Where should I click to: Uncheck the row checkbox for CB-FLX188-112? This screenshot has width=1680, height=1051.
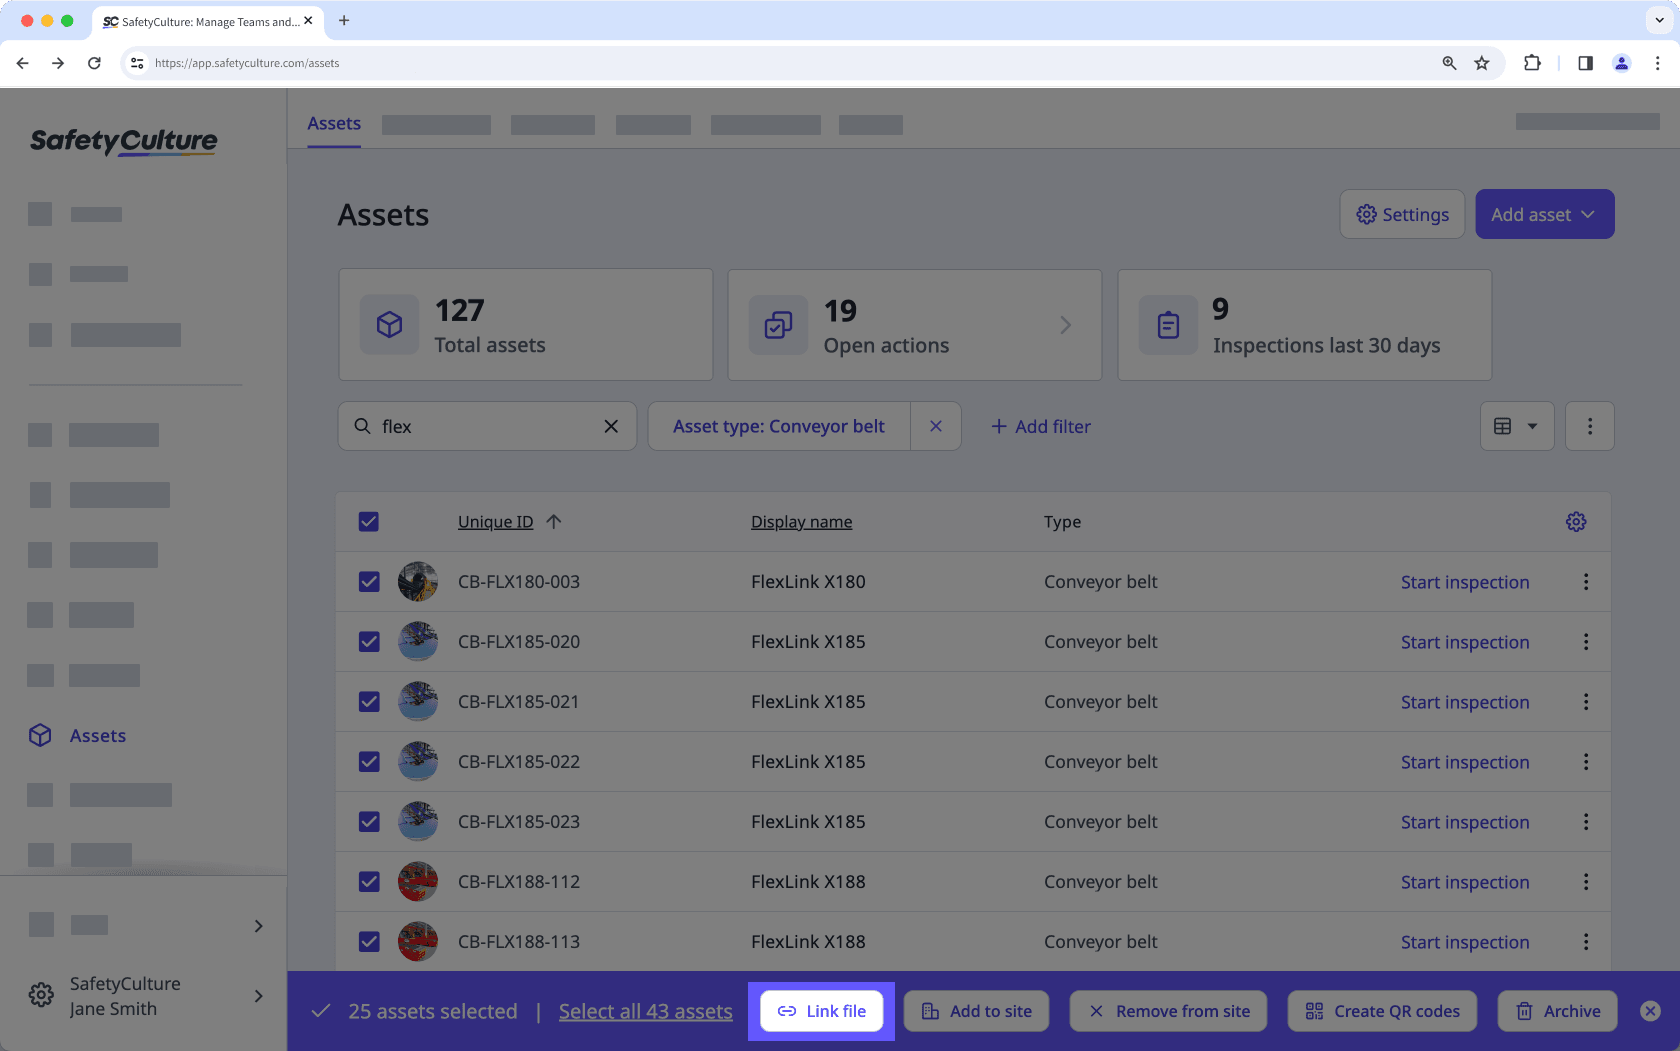pos(369,881)
